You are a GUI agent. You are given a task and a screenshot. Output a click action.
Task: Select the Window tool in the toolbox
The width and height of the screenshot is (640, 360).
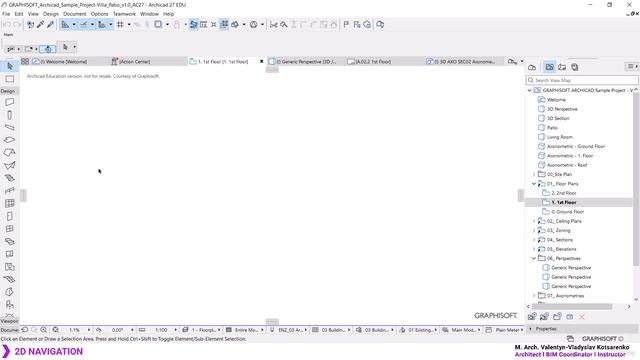click(x=10, y=229)
